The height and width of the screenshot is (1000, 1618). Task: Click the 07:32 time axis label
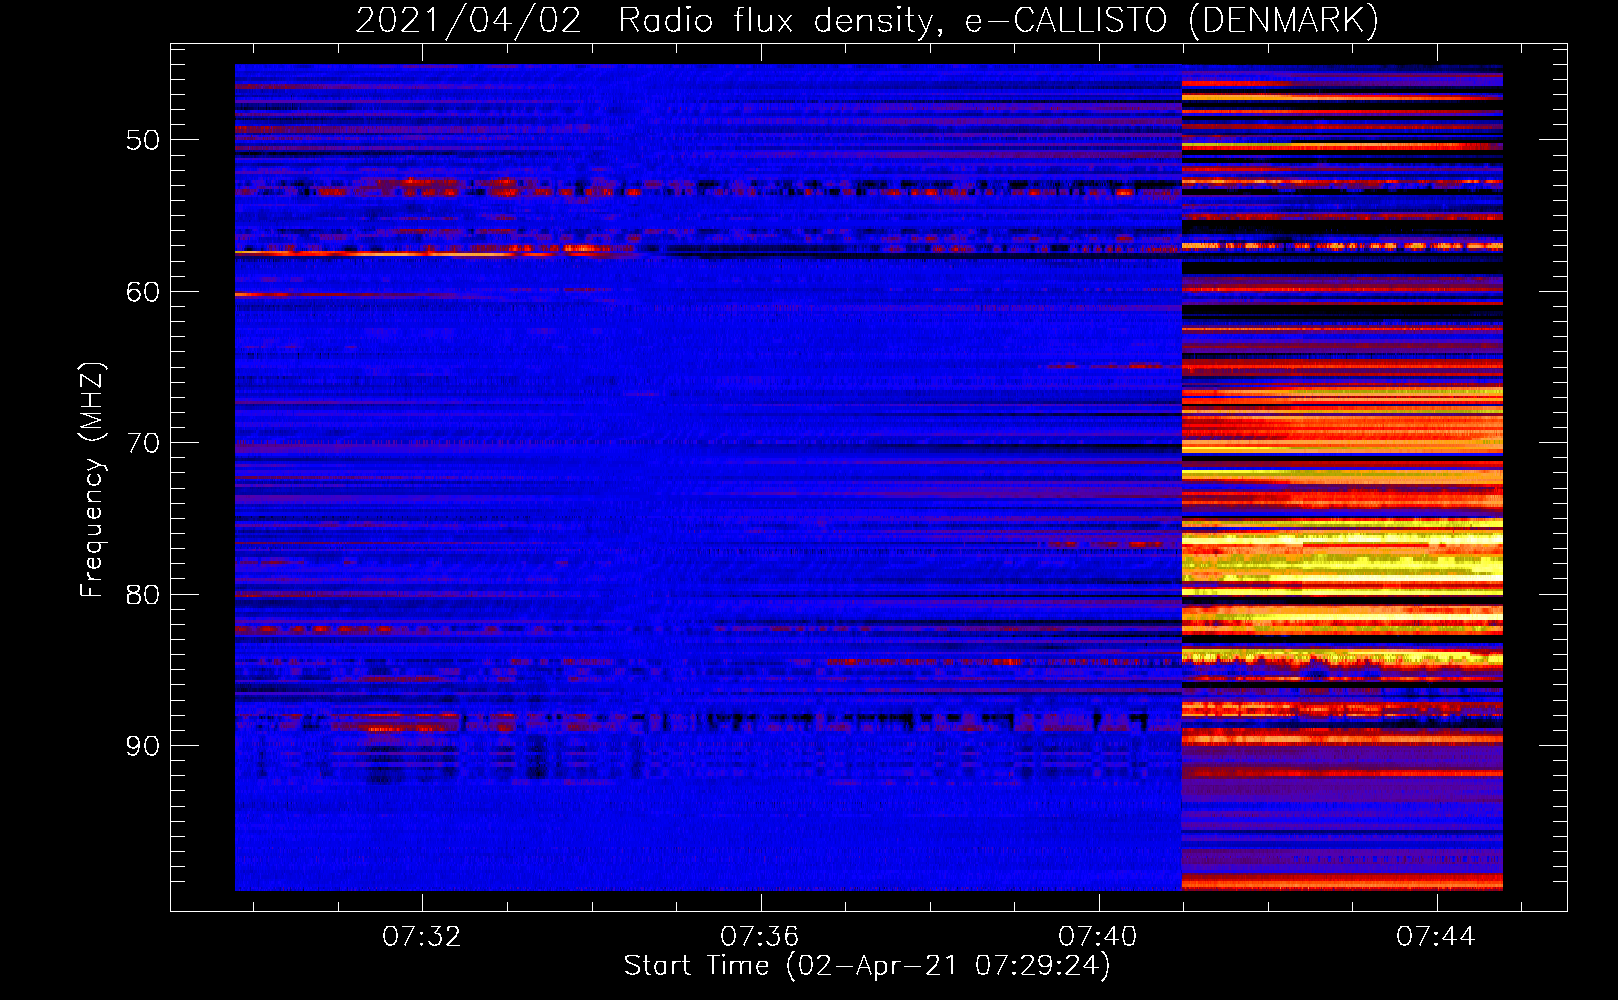(422, 937)
